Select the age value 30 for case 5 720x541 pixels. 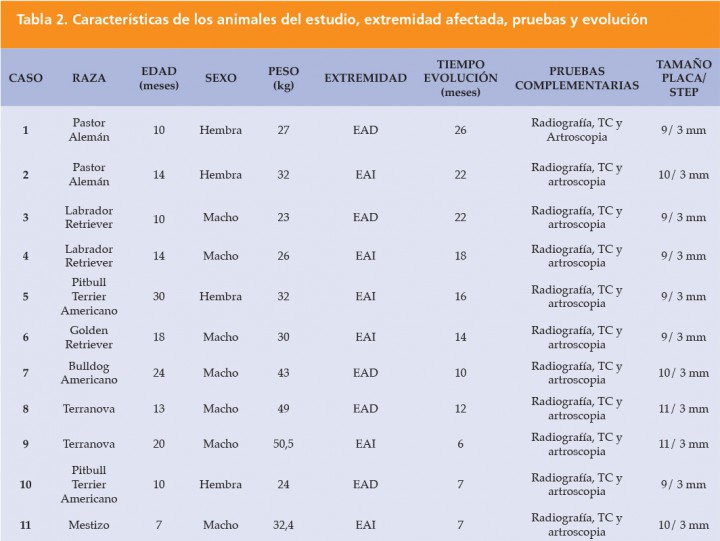[x=159, y=296]
